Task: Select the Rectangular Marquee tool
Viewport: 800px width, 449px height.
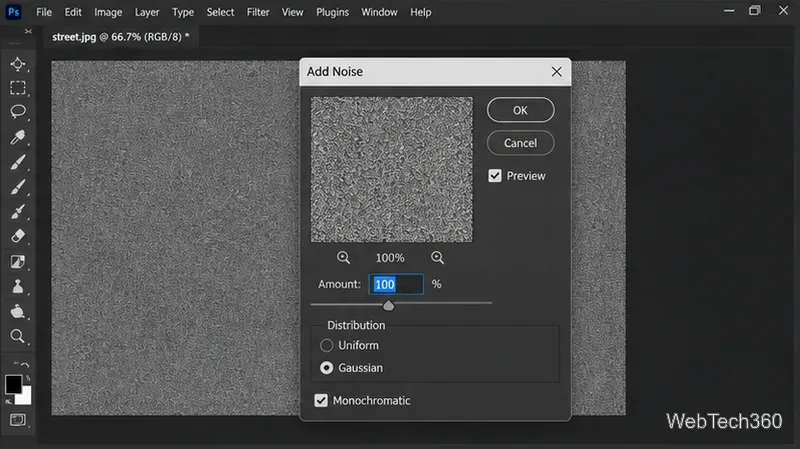Action: [18, 88]
